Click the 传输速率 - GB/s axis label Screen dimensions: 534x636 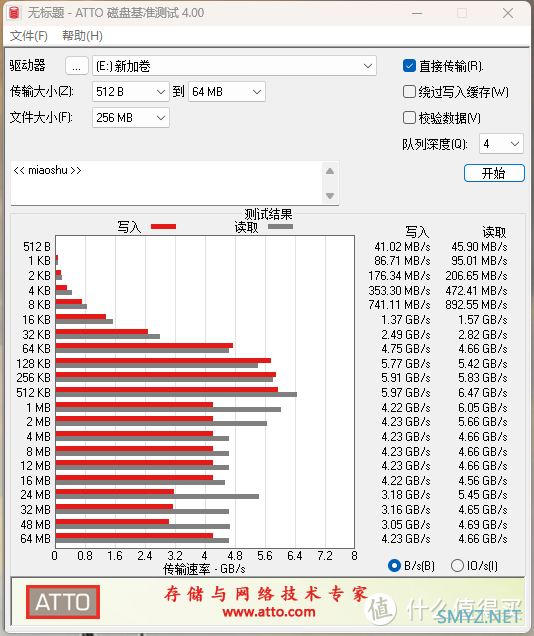point(204,569)
